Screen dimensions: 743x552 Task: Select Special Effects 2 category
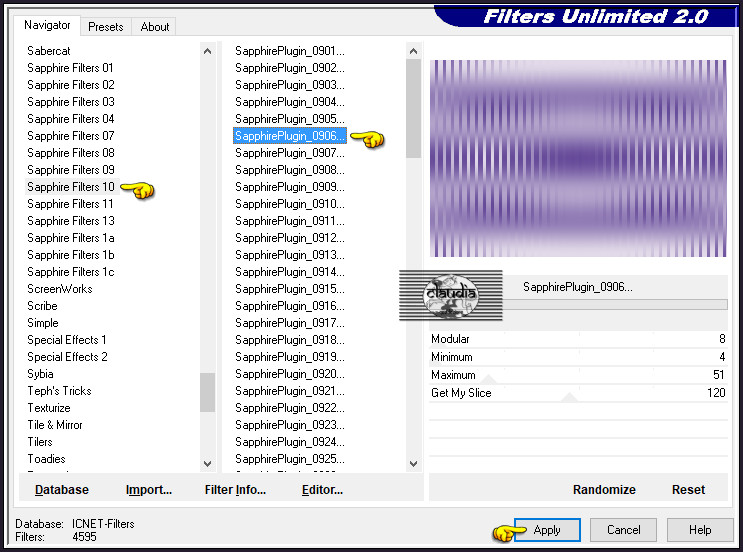click(x=67, y=357)
